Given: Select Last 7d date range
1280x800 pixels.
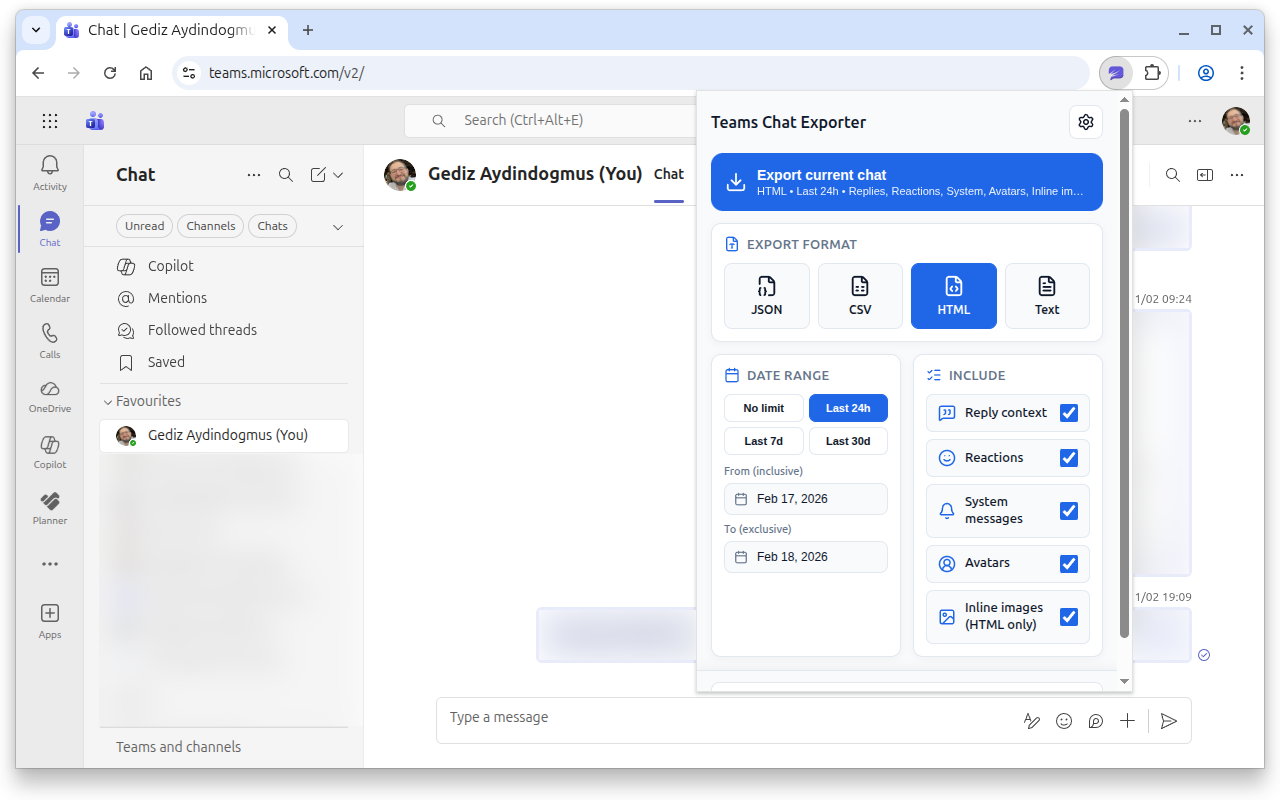Looking at the screenshot, I should tap(764, 441).
